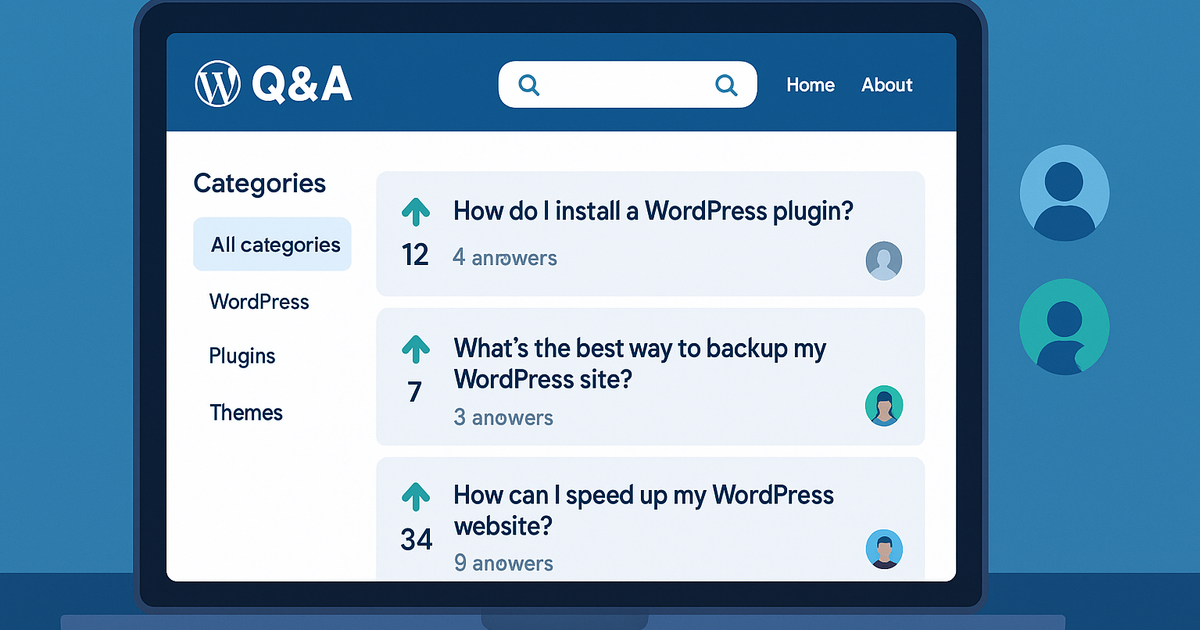Click the blue user avatar outside the laptop
This screenshot has height=630, width=1200.
click(x=1064, y=192)
